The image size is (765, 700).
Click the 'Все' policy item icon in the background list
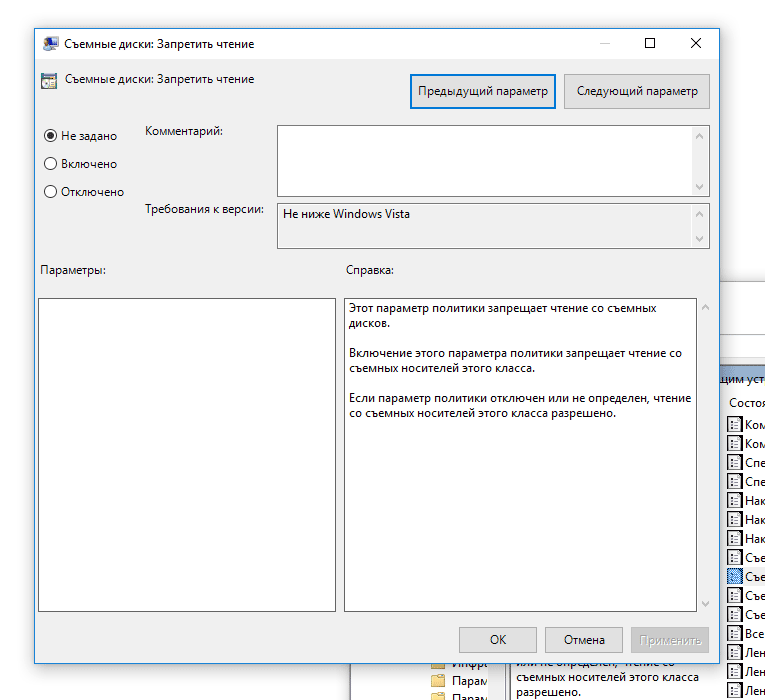click(735, 633)
